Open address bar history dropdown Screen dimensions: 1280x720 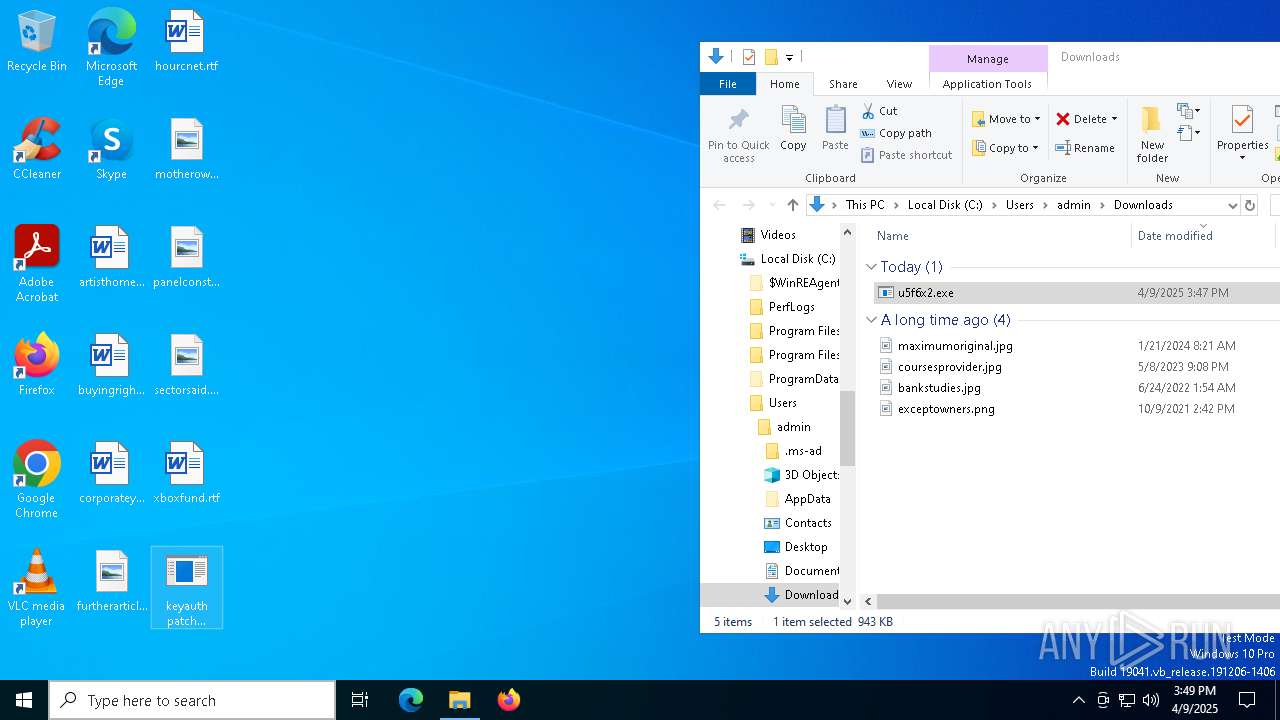[1232, 205]
